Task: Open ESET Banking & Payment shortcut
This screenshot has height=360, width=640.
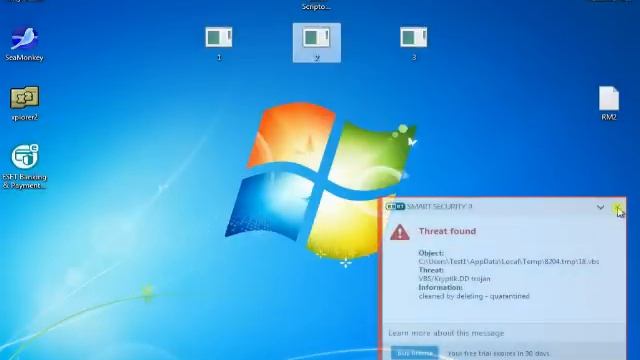Action: (x=24, y=167)
